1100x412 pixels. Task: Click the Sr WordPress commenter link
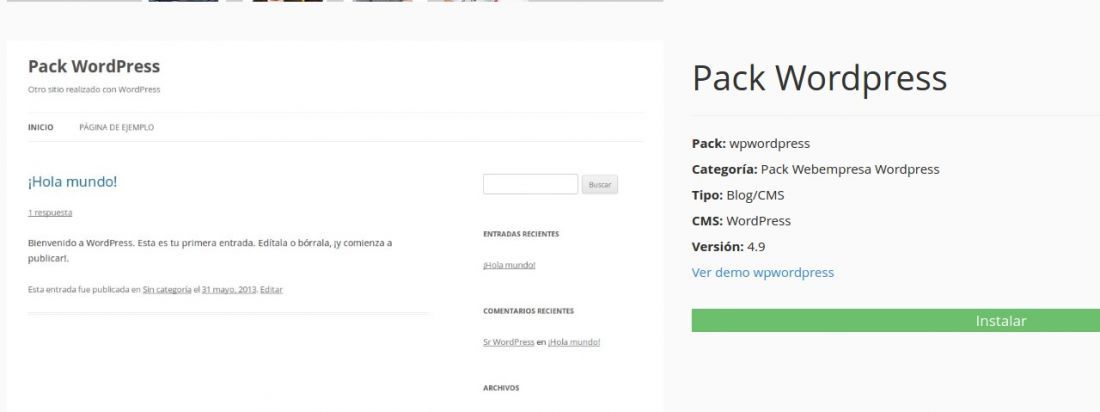(509, 343)
